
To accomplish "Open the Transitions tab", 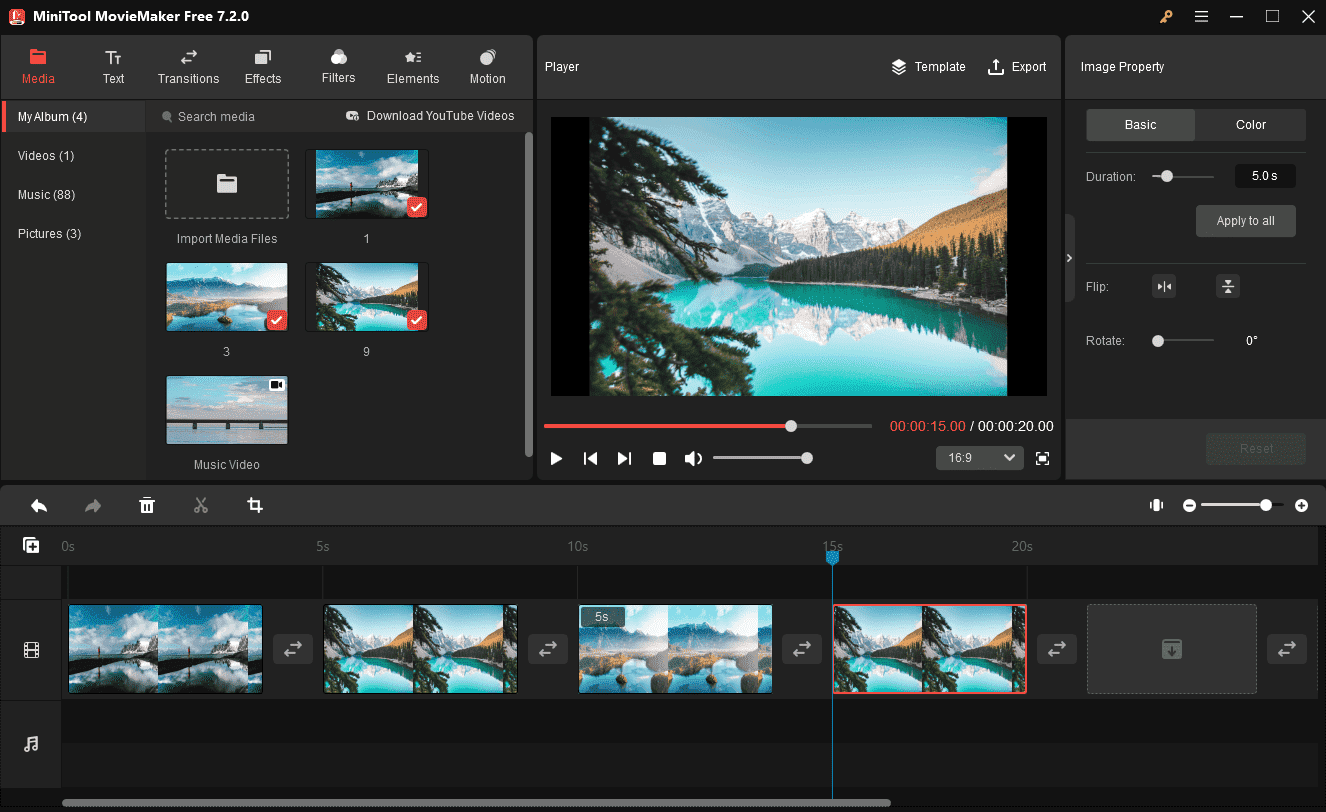I will pyautogui.click(x=188, y=67).
